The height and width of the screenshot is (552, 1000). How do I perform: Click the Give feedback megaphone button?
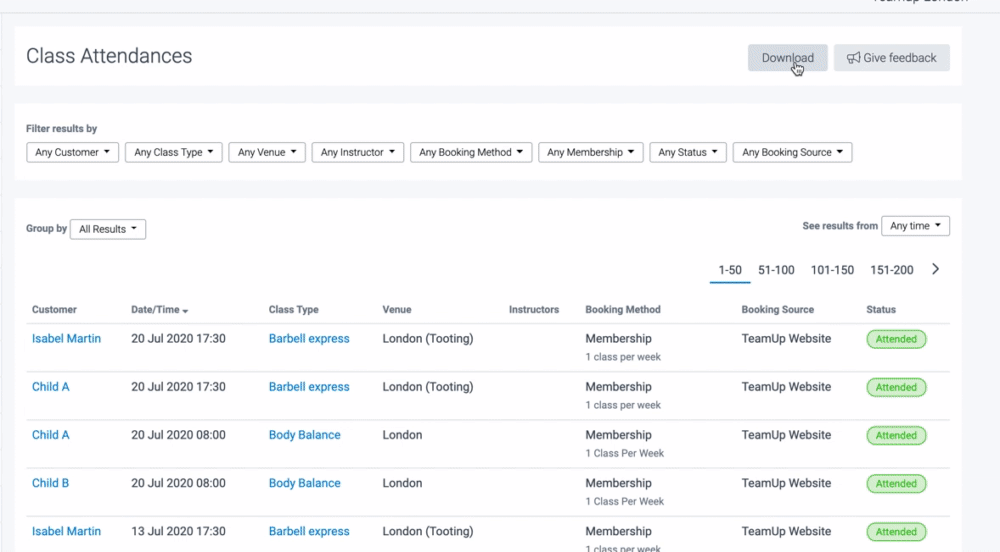(x=891, y=58)
